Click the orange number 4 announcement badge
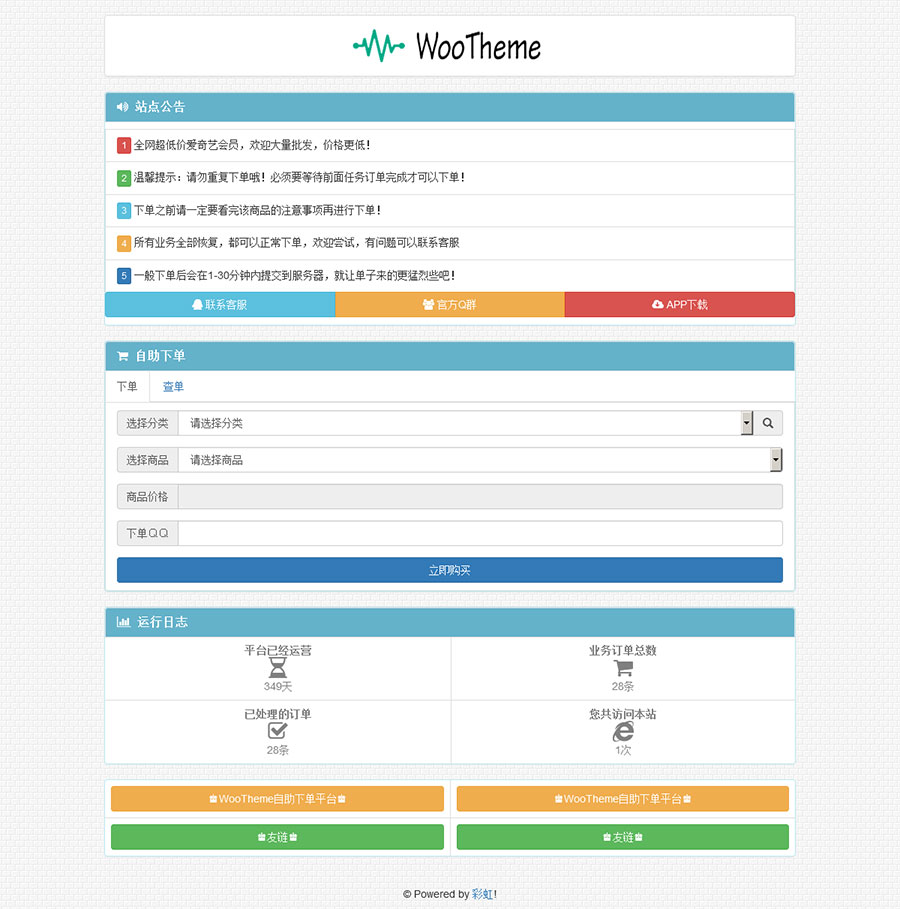 (124, 243)
